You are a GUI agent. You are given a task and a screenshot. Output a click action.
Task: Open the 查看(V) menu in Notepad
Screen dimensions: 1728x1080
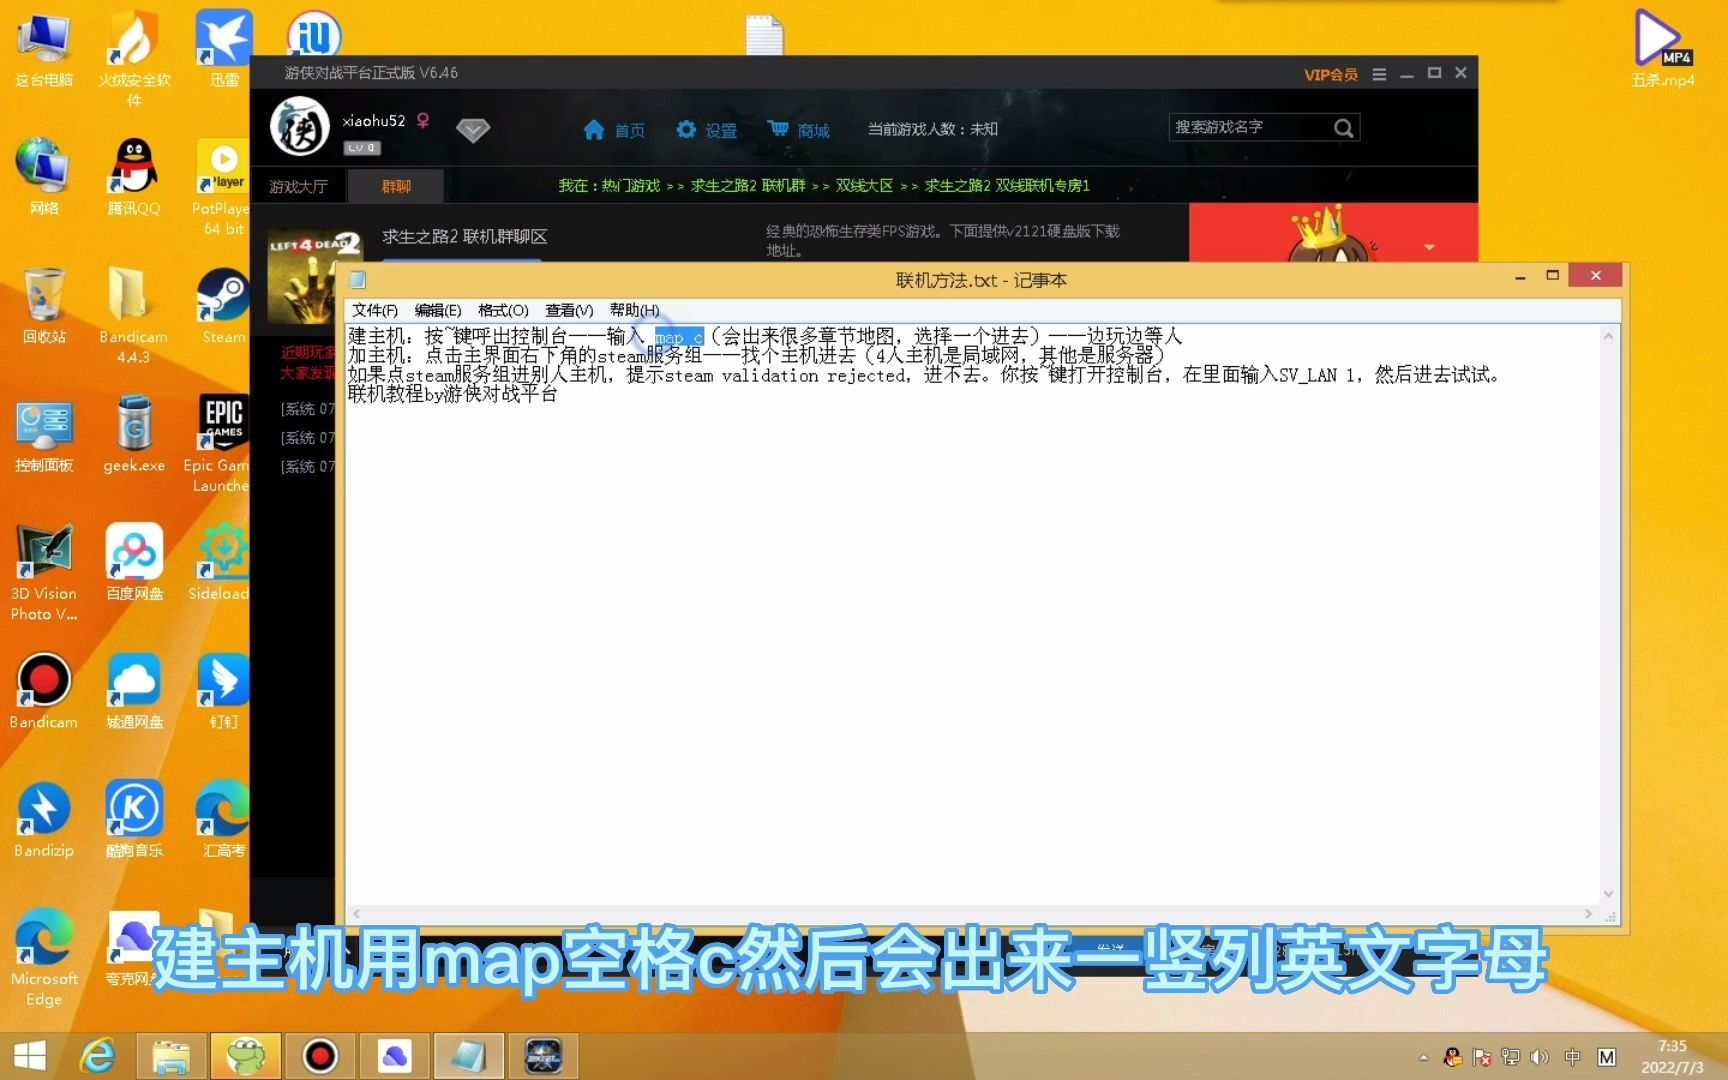tap(569, 310)
